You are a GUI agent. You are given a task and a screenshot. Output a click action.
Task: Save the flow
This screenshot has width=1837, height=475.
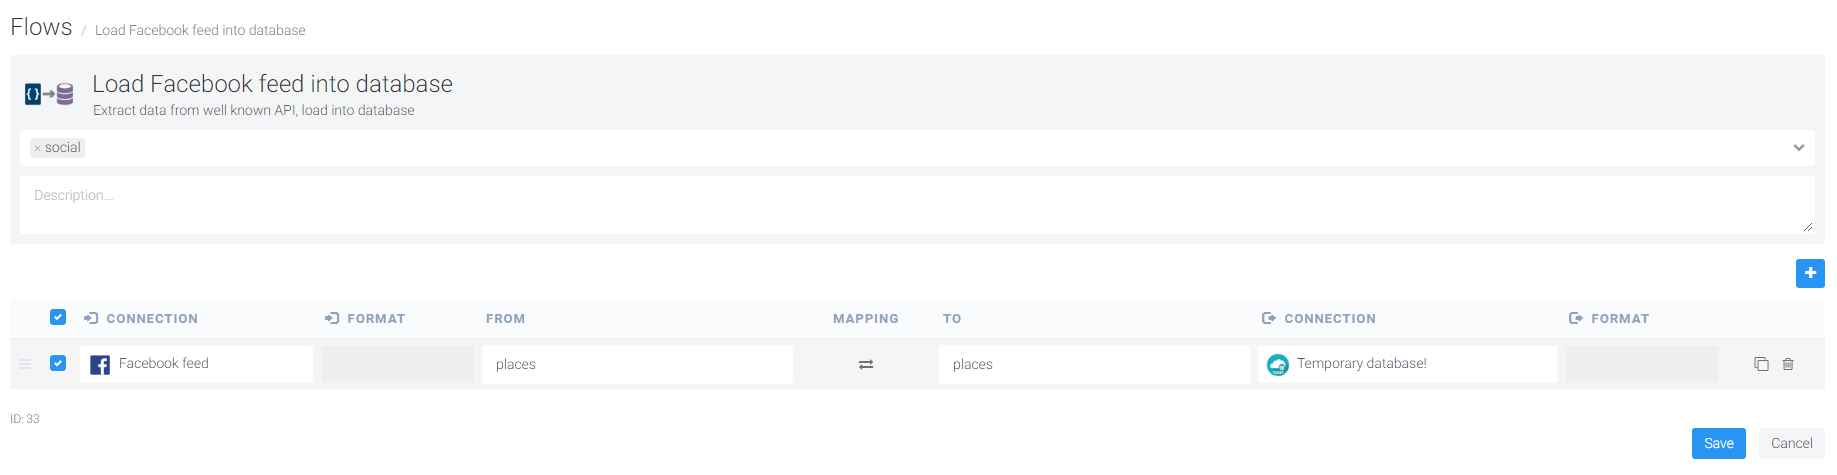(1719, 443)
